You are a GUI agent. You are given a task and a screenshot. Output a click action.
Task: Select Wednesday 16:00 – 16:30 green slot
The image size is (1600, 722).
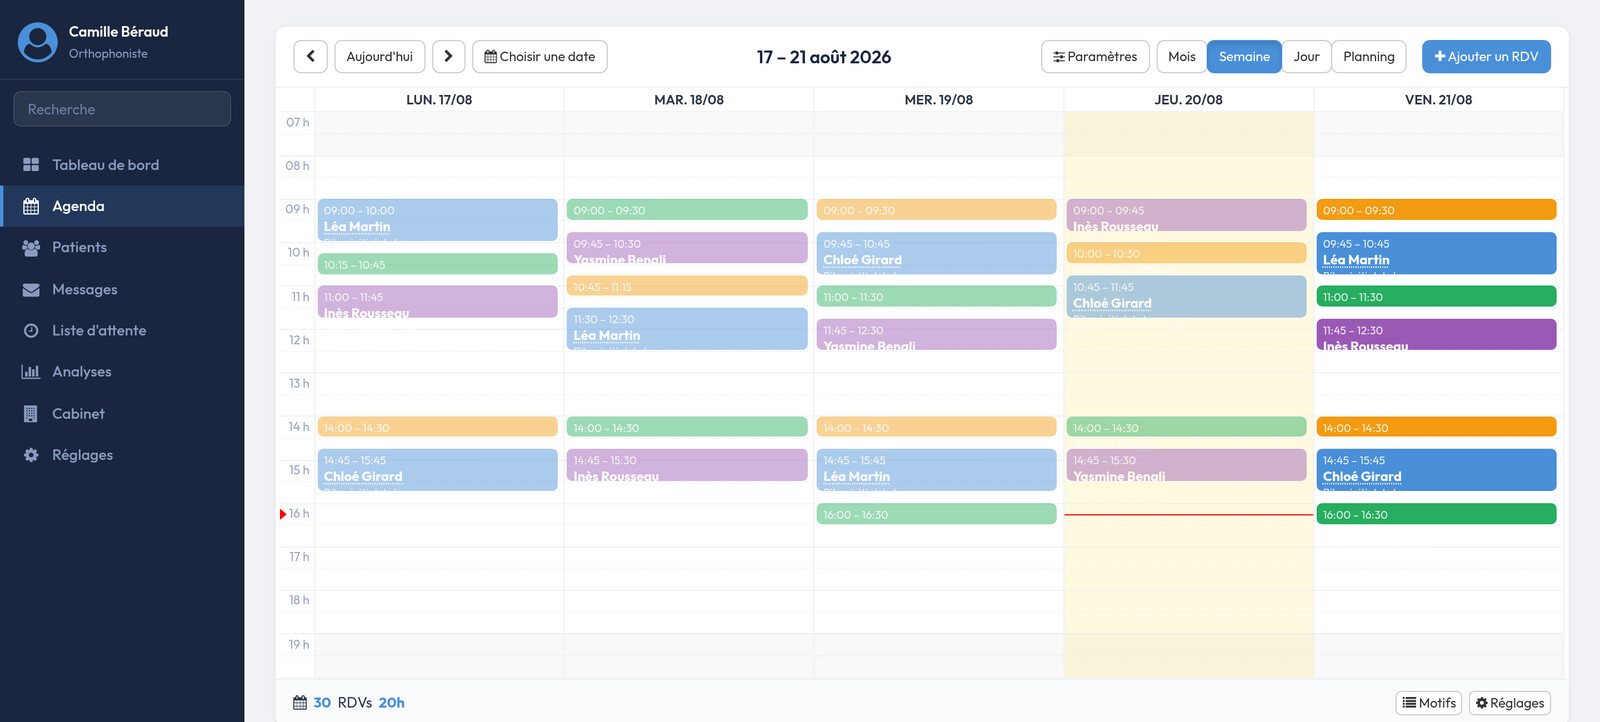(x=937, y=514)
